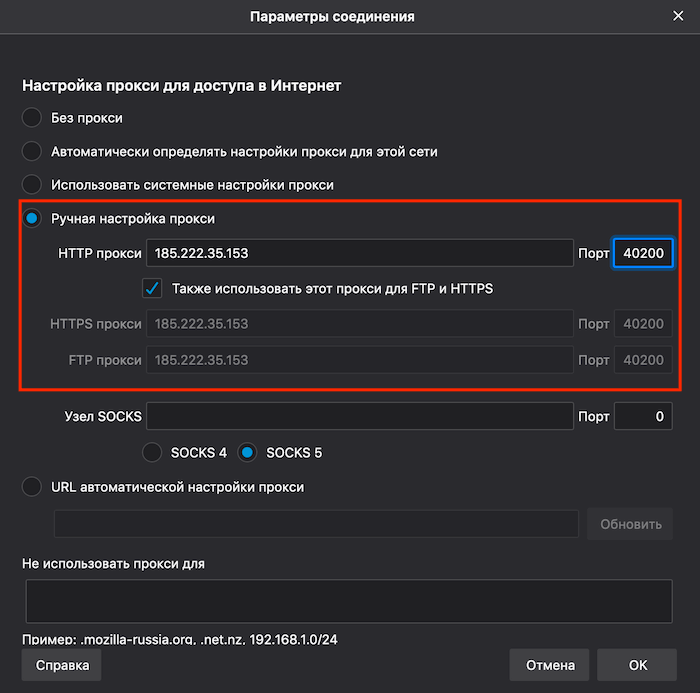Open help with the Справка button
700x693 pixels.
62,665
